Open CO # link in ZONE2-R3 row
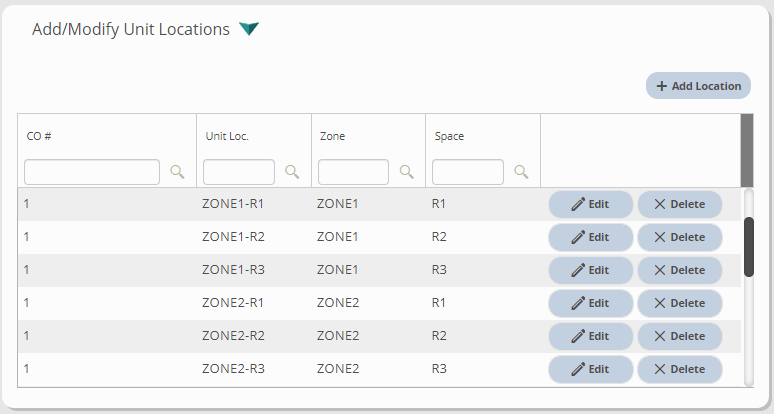 click(27, 369)
